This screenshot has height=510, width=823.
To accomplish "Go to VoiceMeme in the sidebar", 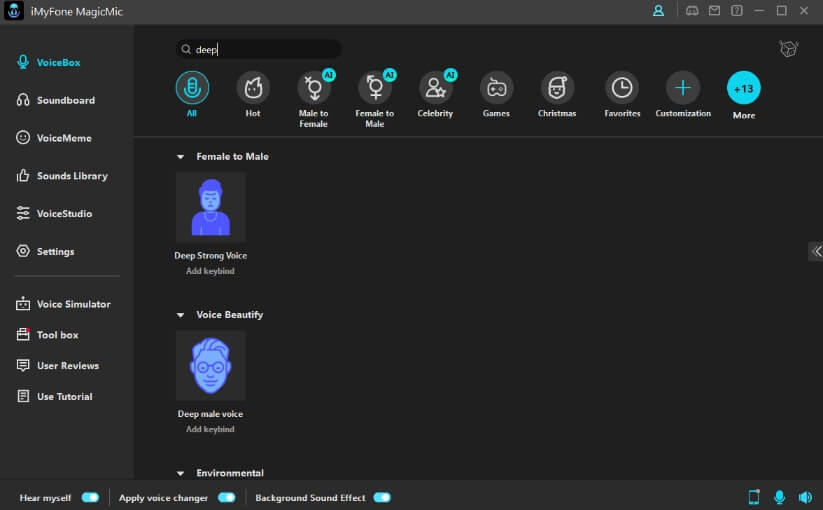I will (x=54, y=138).
